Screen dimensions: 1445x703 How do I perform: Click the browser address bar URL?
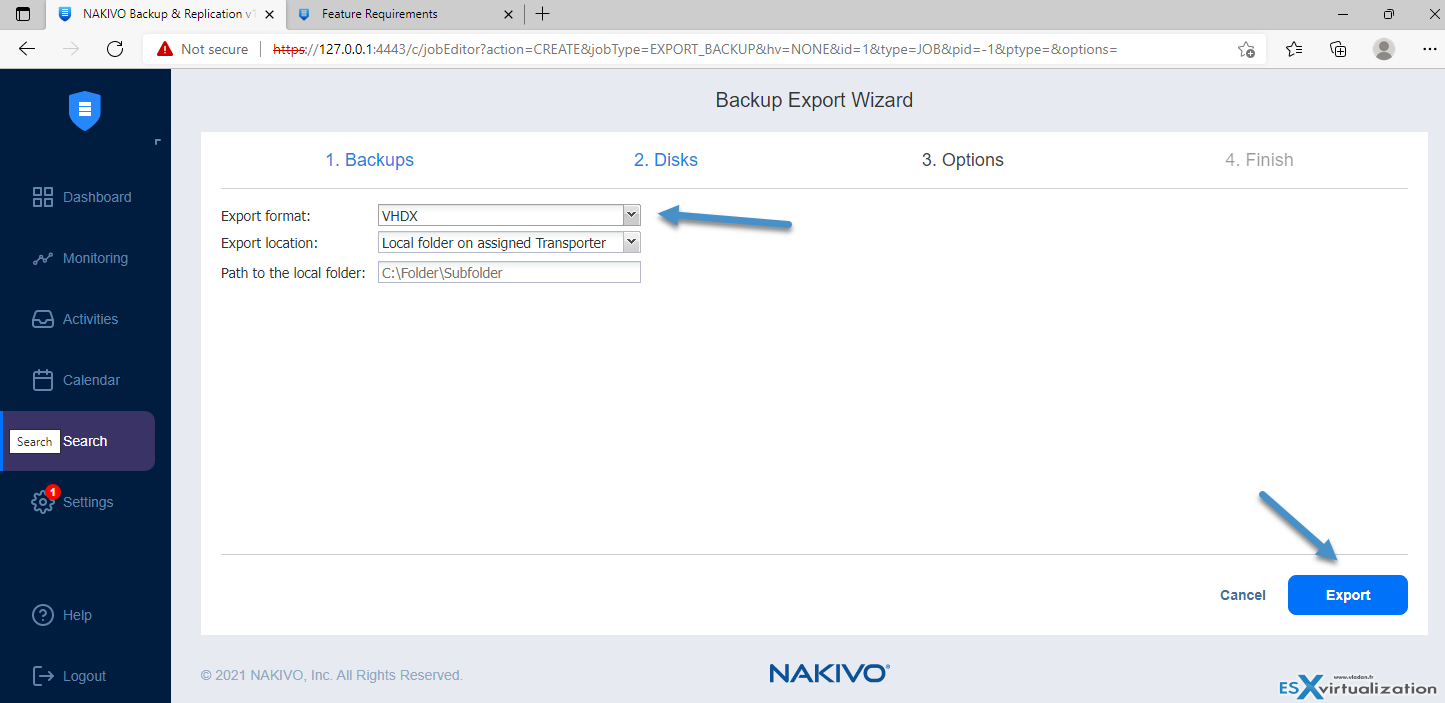tap(695, 49)
